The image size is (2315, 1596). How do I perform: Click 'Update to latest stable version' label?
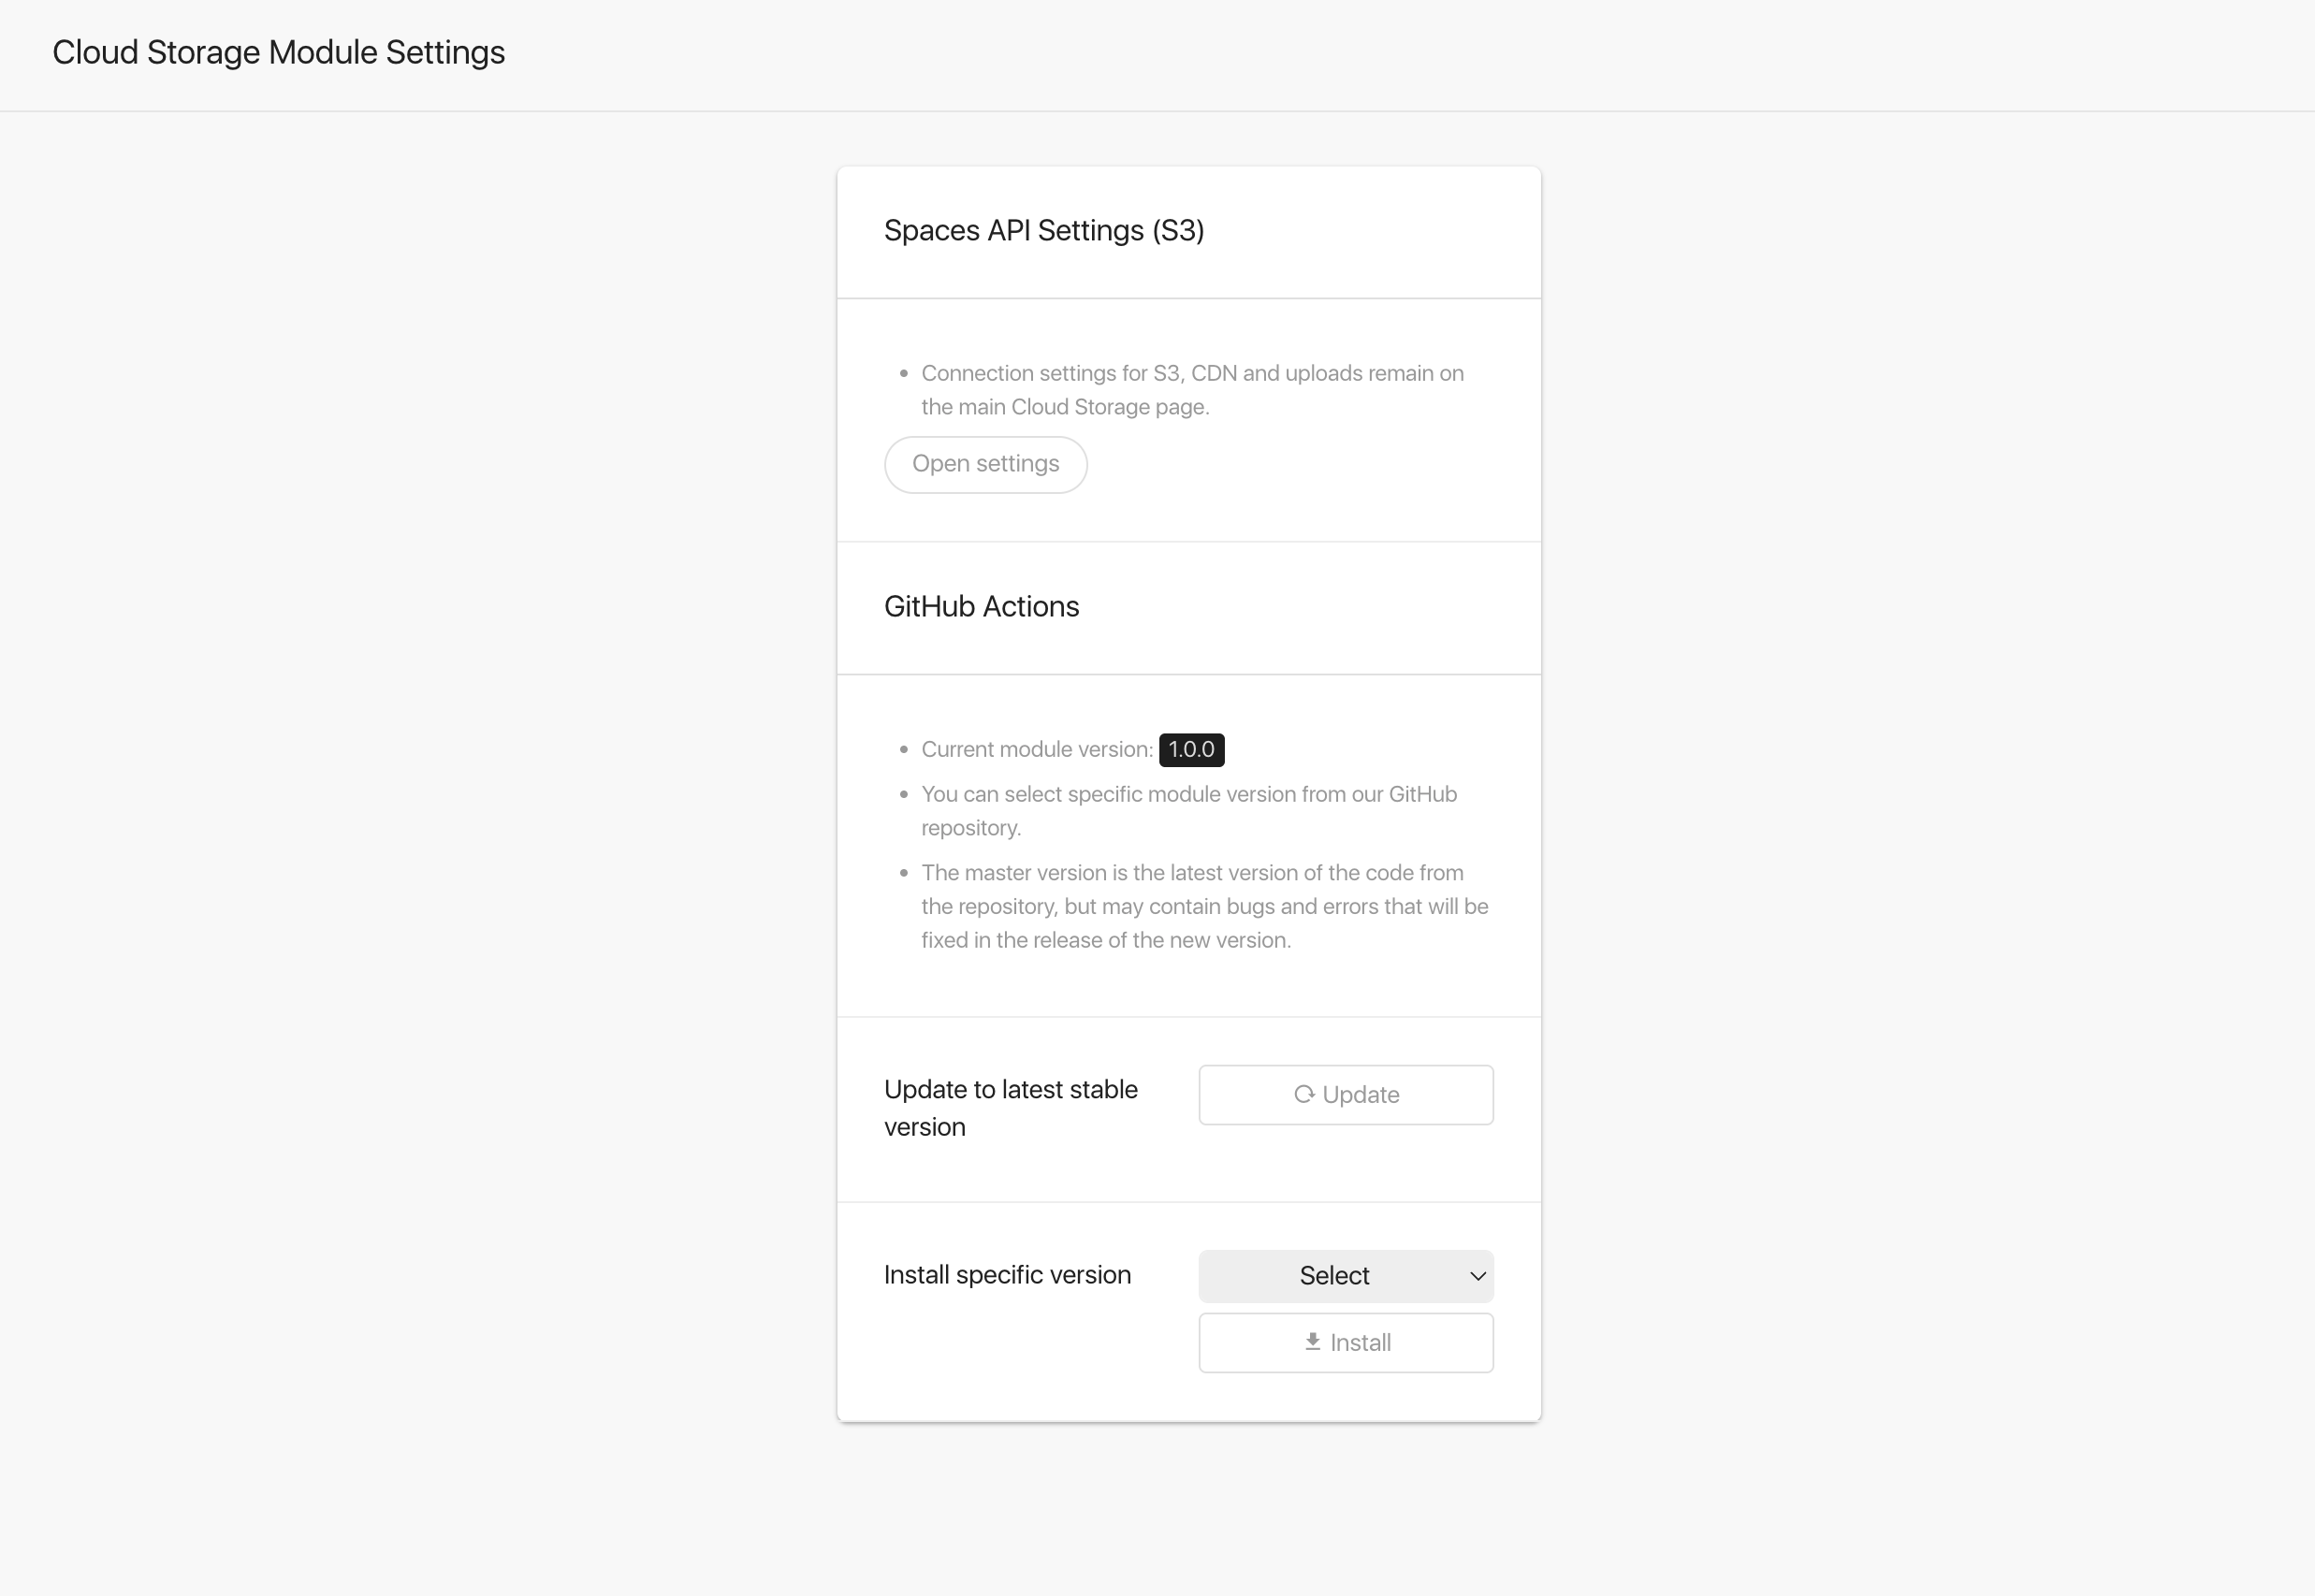click(x=1010, y=1107)
